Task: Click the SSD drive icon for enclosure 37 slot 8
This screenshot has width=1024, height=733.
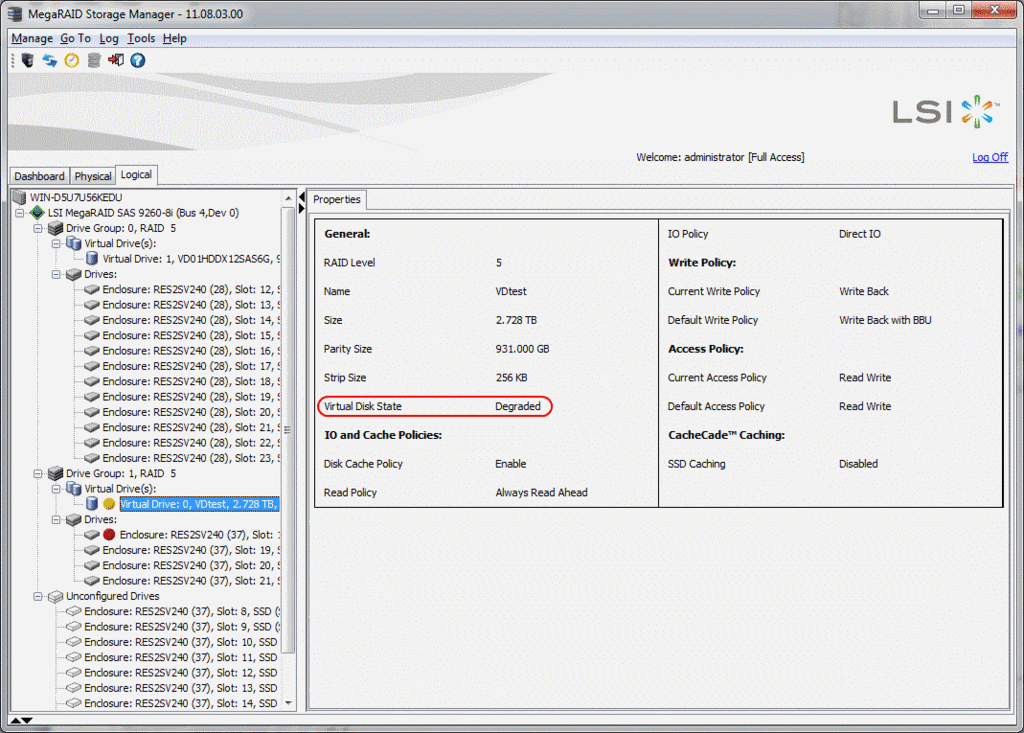Action: [73, 611]
